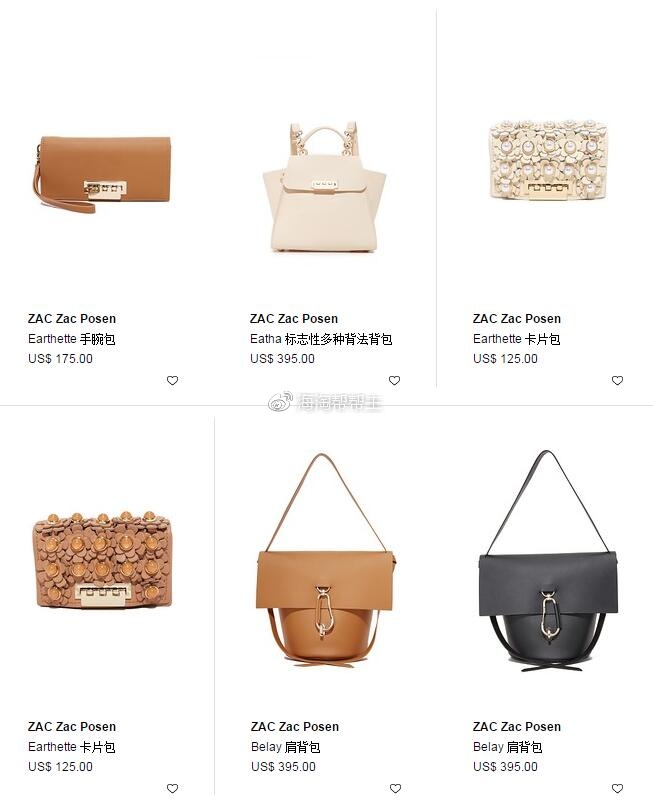Screen dimensions: 653x806
Task: Click Belay 肩背包 title under black bag
Action: click(507, 746)
